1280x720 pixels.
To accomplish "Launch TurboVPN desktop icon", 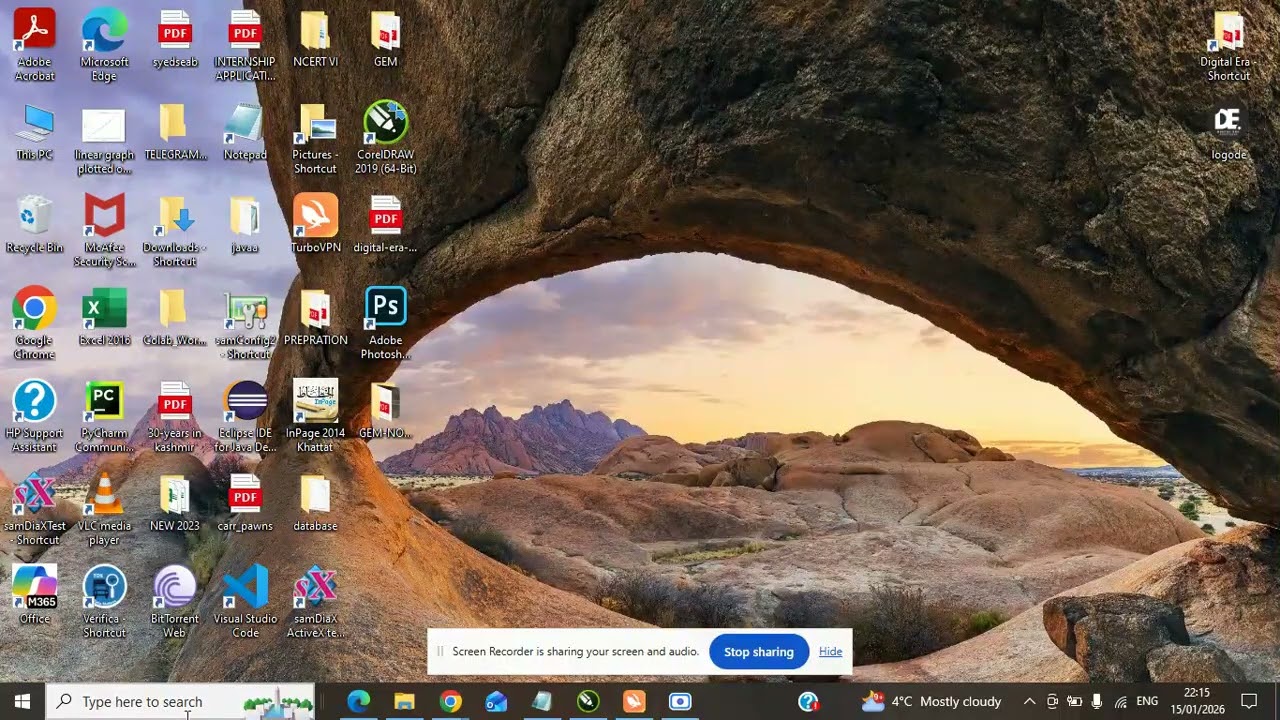I will point(315,225).
